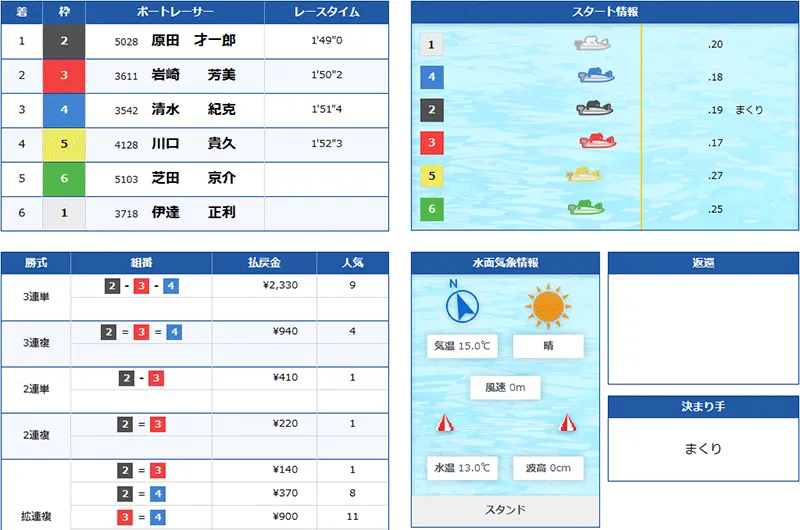Select lane badge 1 in start info
Screen dimensions: 800x530
click(x=431, y=44)
